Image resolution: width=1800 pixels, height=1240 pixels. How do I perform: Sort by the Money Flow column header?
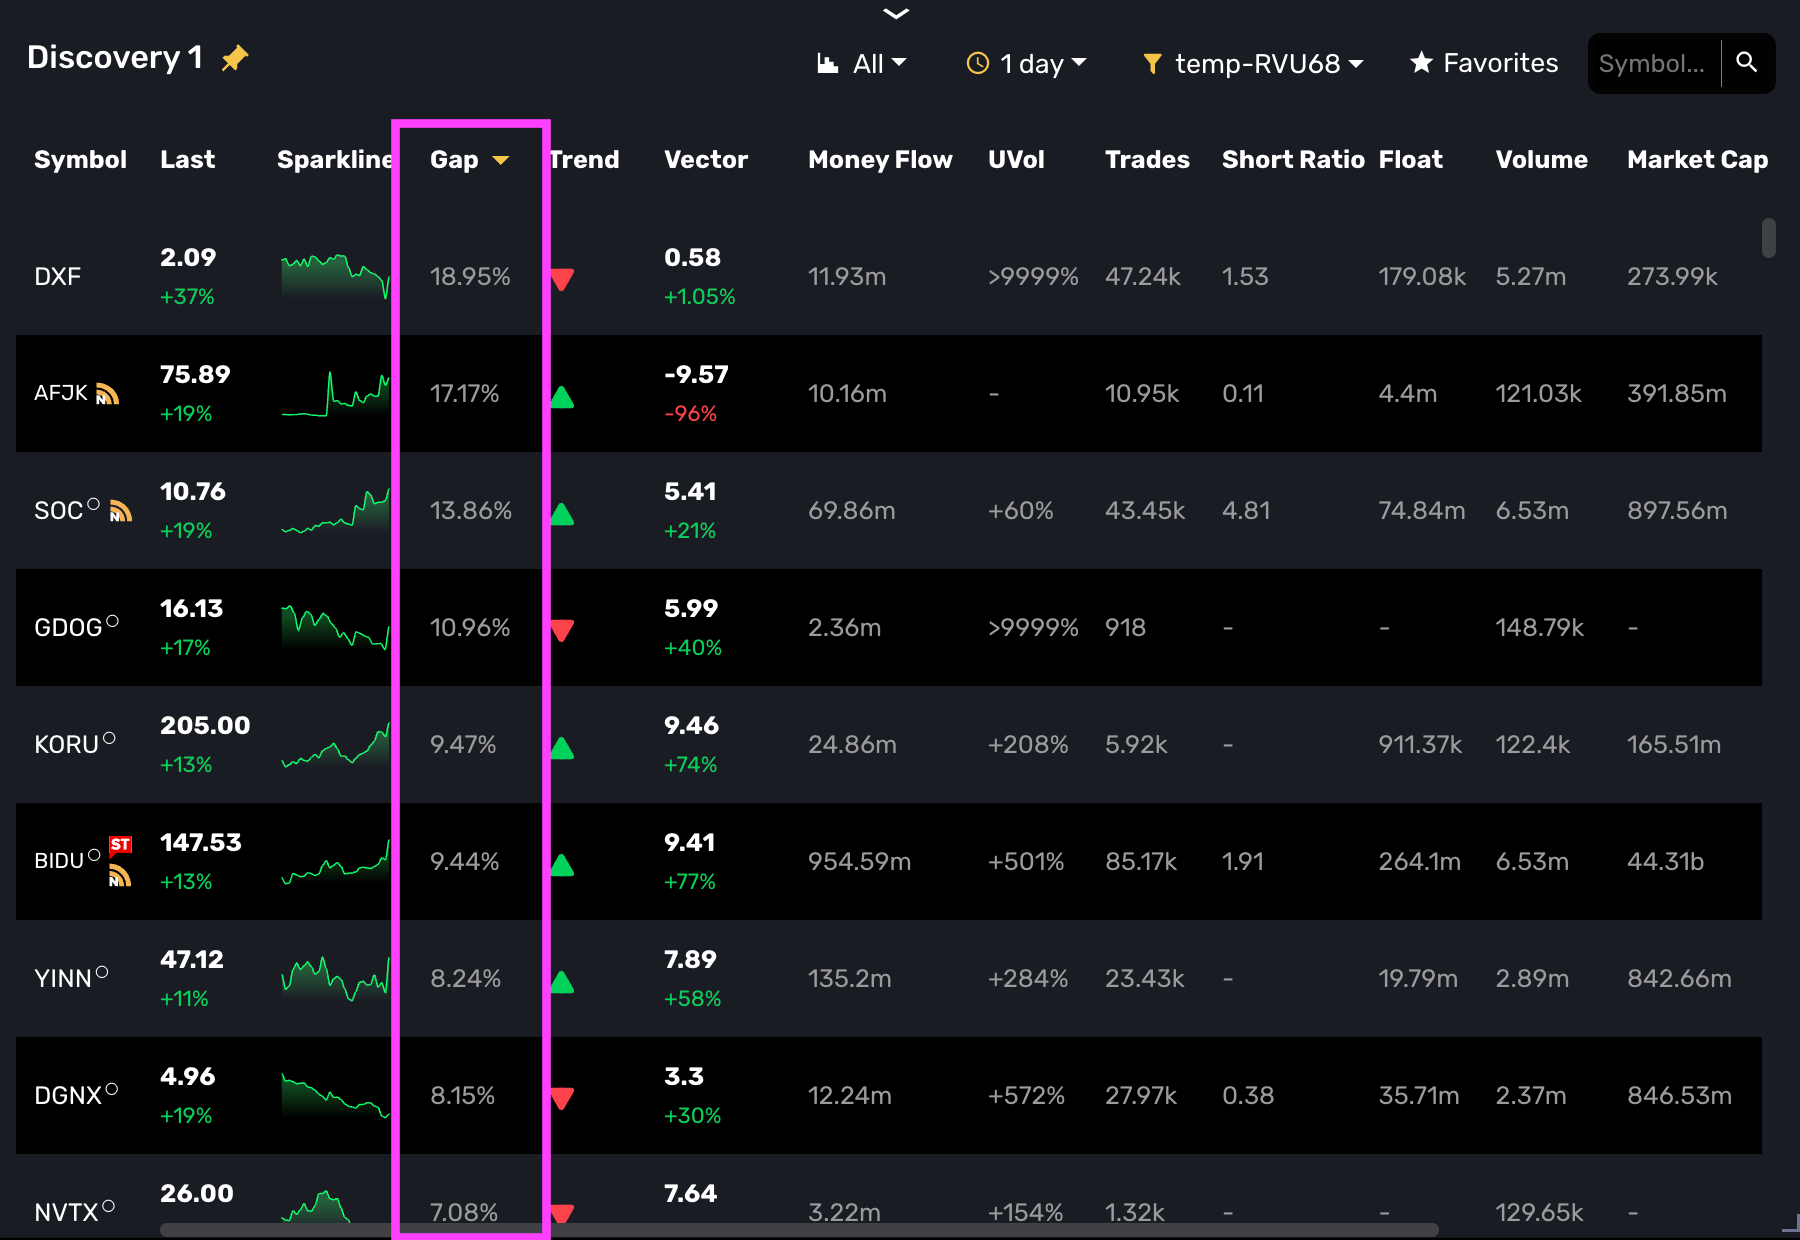pyautogui.click(x=879, y=160)
